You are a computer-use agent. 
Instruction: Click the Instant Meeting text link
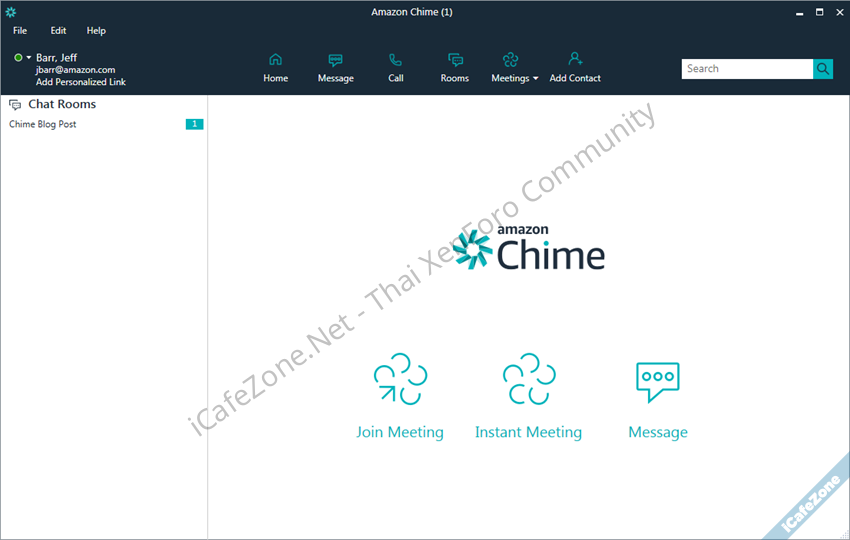[x=529, y=432]
